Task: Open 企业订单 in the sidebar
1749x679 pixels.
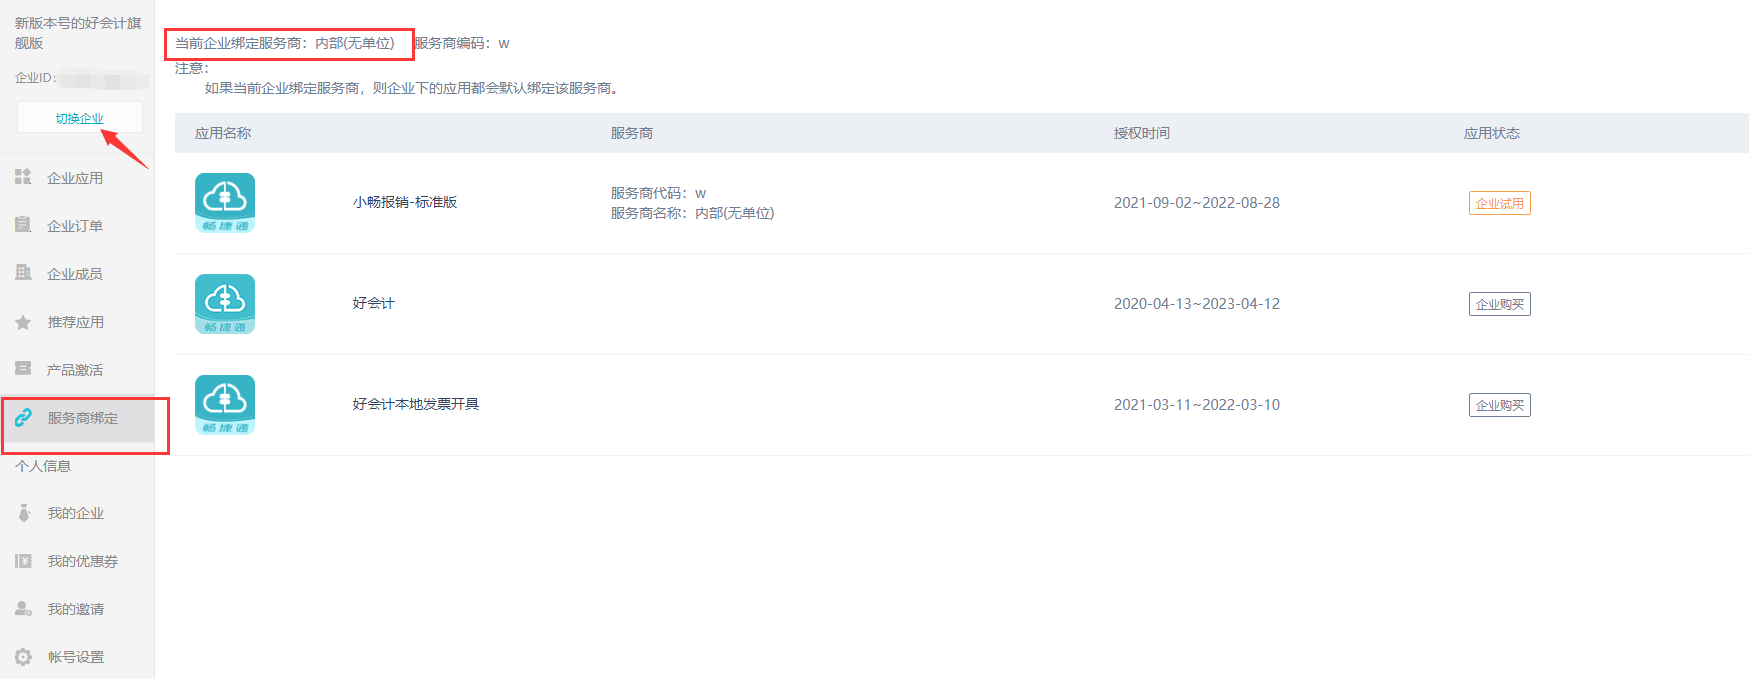Action: pyautogui.click(x=77, y=226)
